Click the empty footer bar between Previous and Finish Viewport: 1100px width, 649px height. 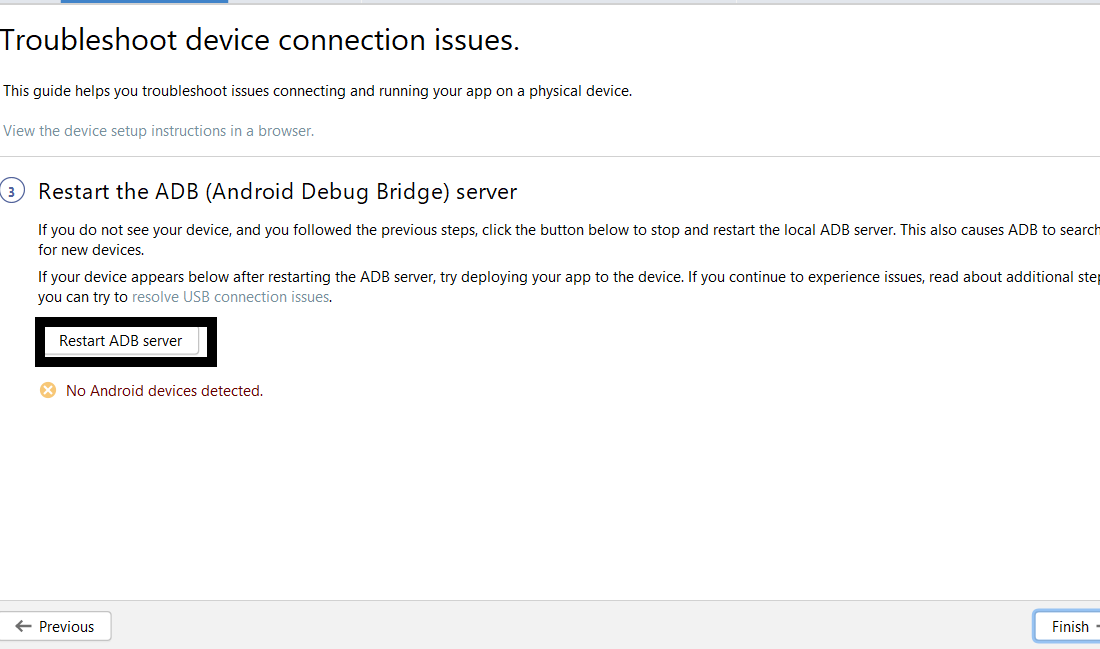point(570,626)
